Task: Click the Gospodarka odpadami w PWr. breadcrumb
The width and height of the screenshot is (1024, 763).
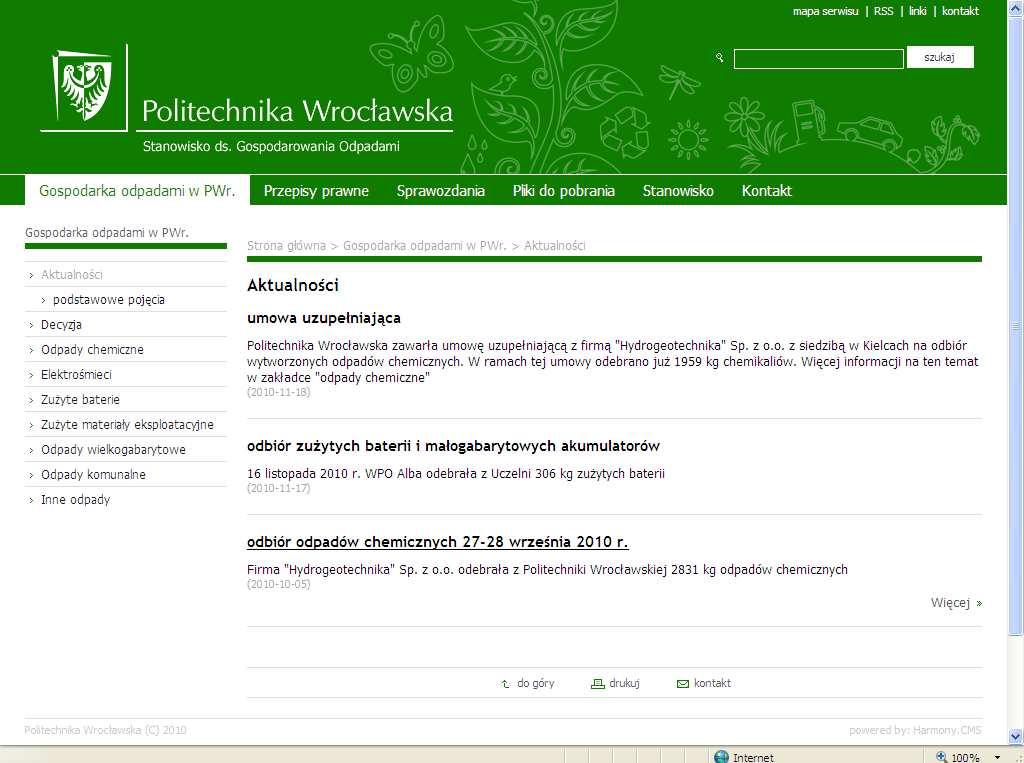Action: (x=424, y=246)
